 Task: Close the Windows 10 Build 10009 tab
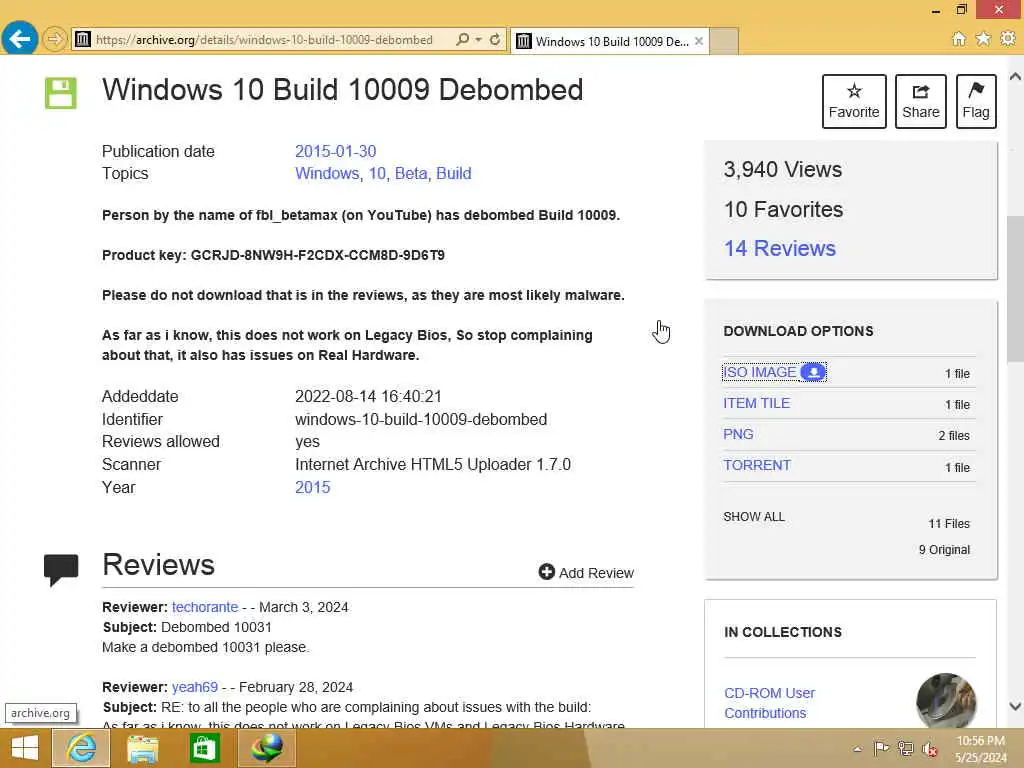click(699, 41)
